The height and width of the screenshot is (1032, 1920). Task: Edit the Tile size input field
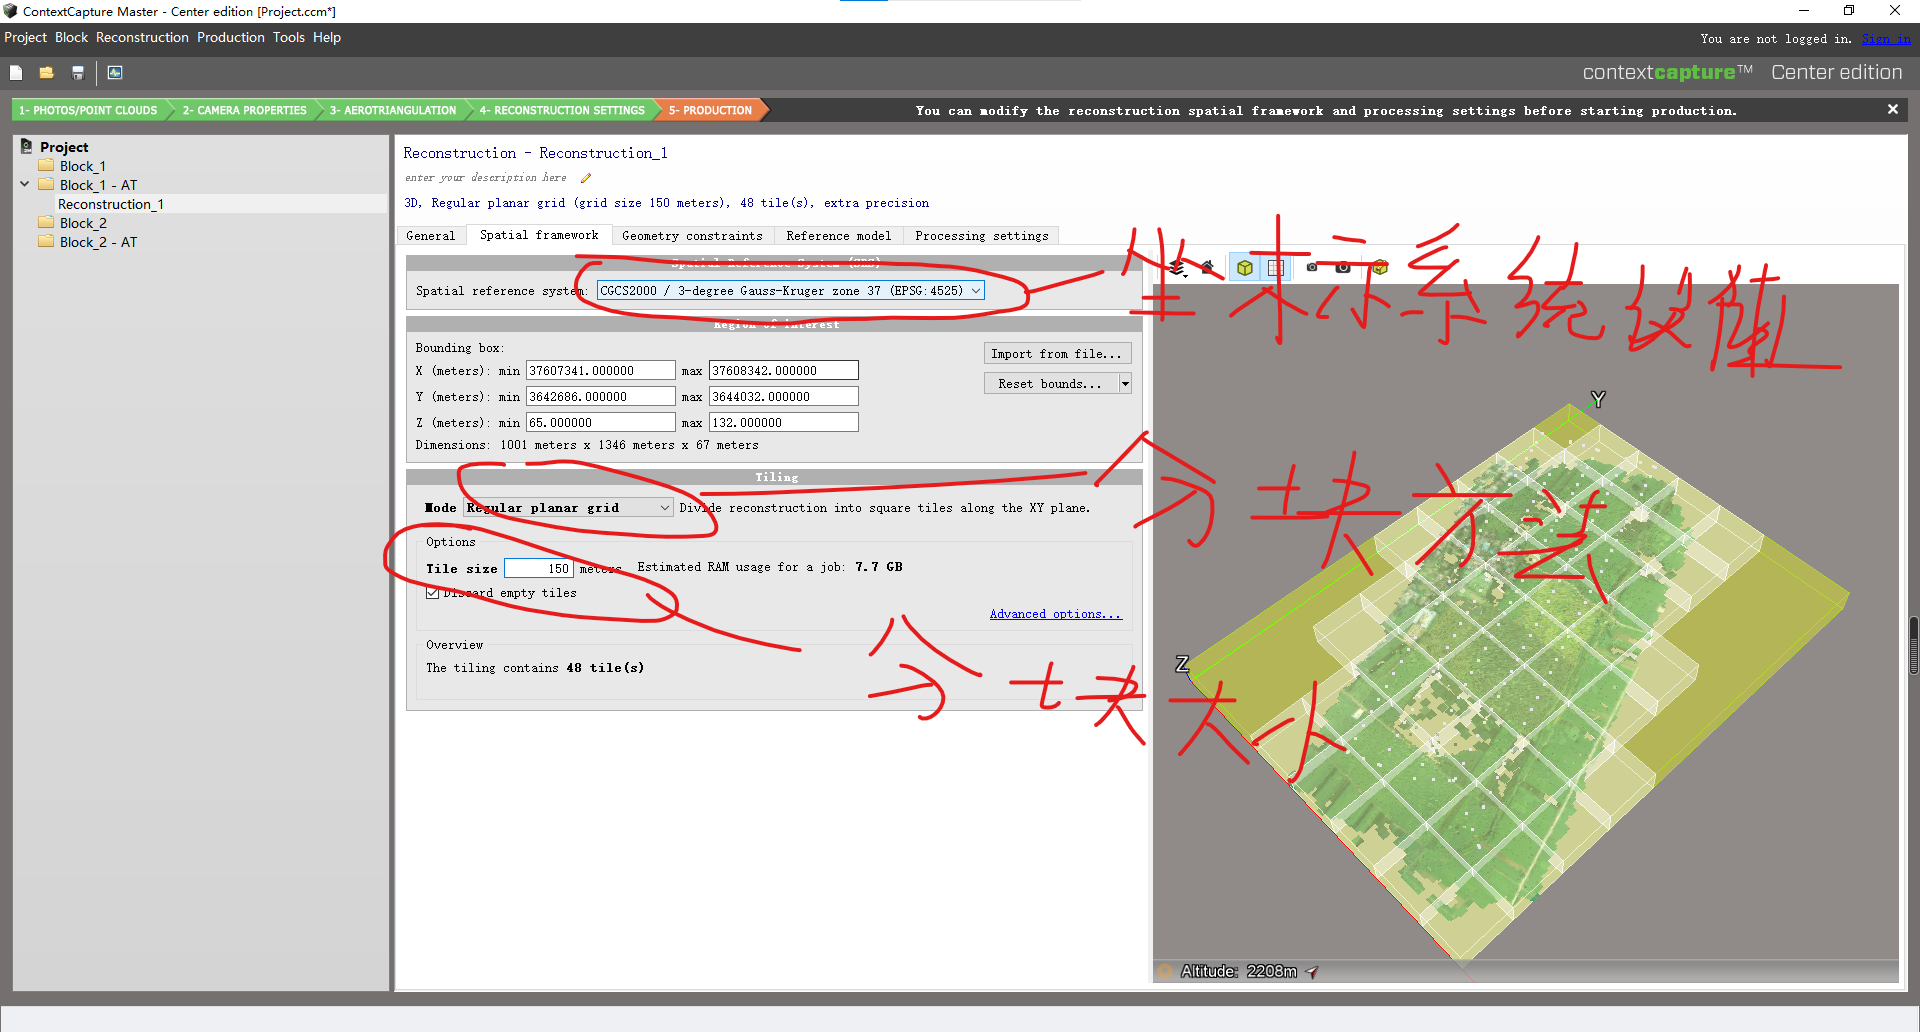point(538,568)
